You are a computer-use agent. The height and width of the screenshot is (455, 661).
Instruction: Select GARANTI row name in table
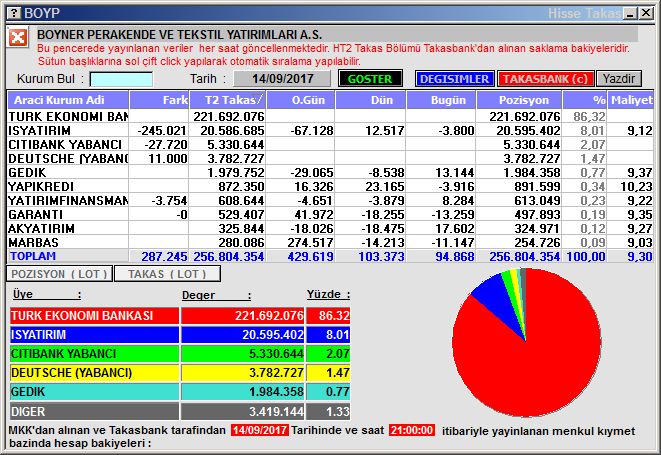pyautogui.click(x=35, y=214)
